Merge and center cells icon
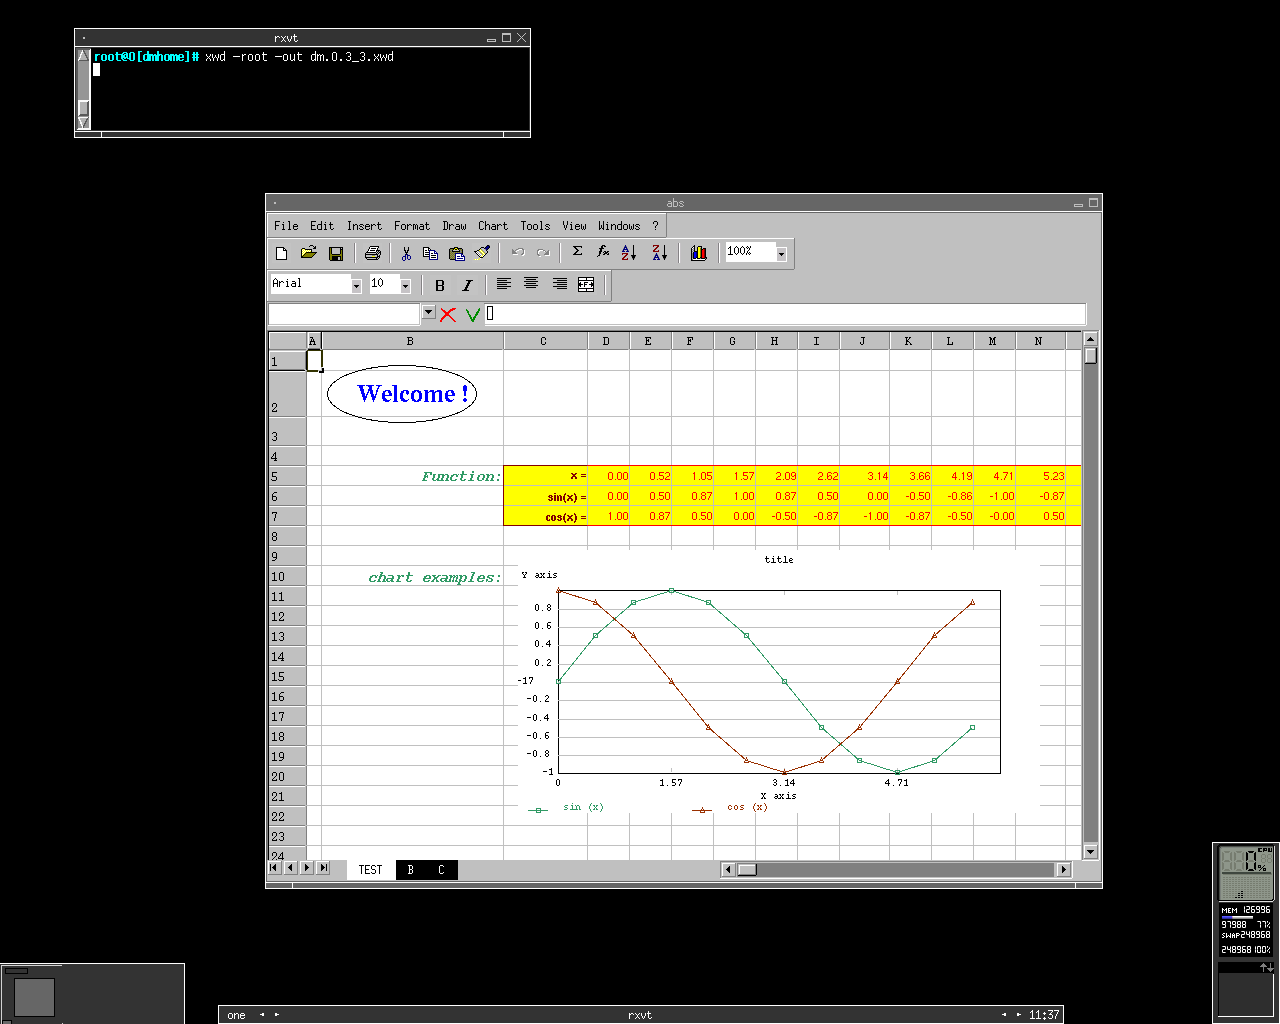Viewport: 1280px width, 1024px height. (586, 284)
